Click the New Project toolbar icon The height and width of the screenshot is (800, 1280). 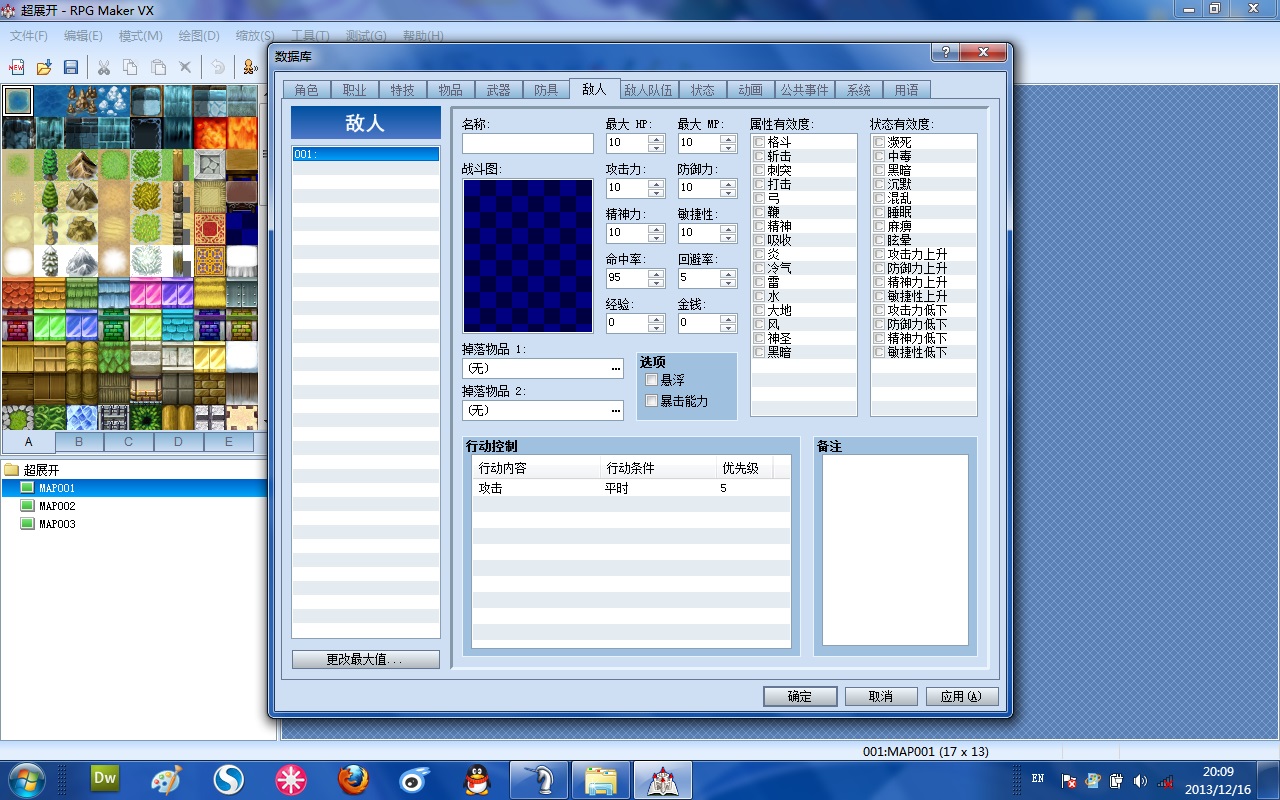[16, 67]
